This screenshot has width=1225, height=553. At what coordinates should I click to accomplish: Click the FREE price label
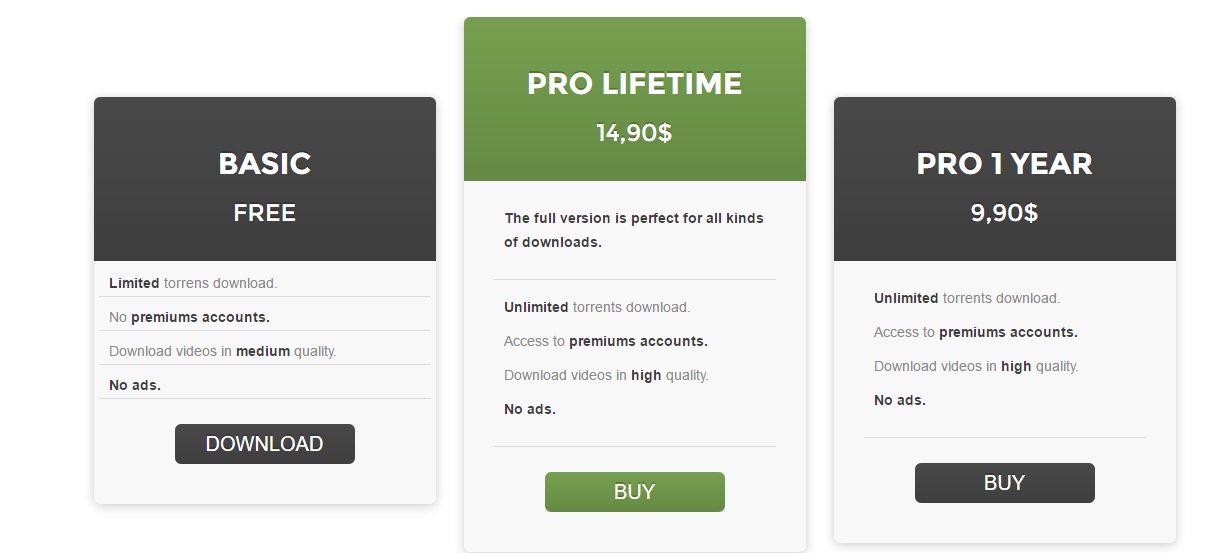point(265,213)
